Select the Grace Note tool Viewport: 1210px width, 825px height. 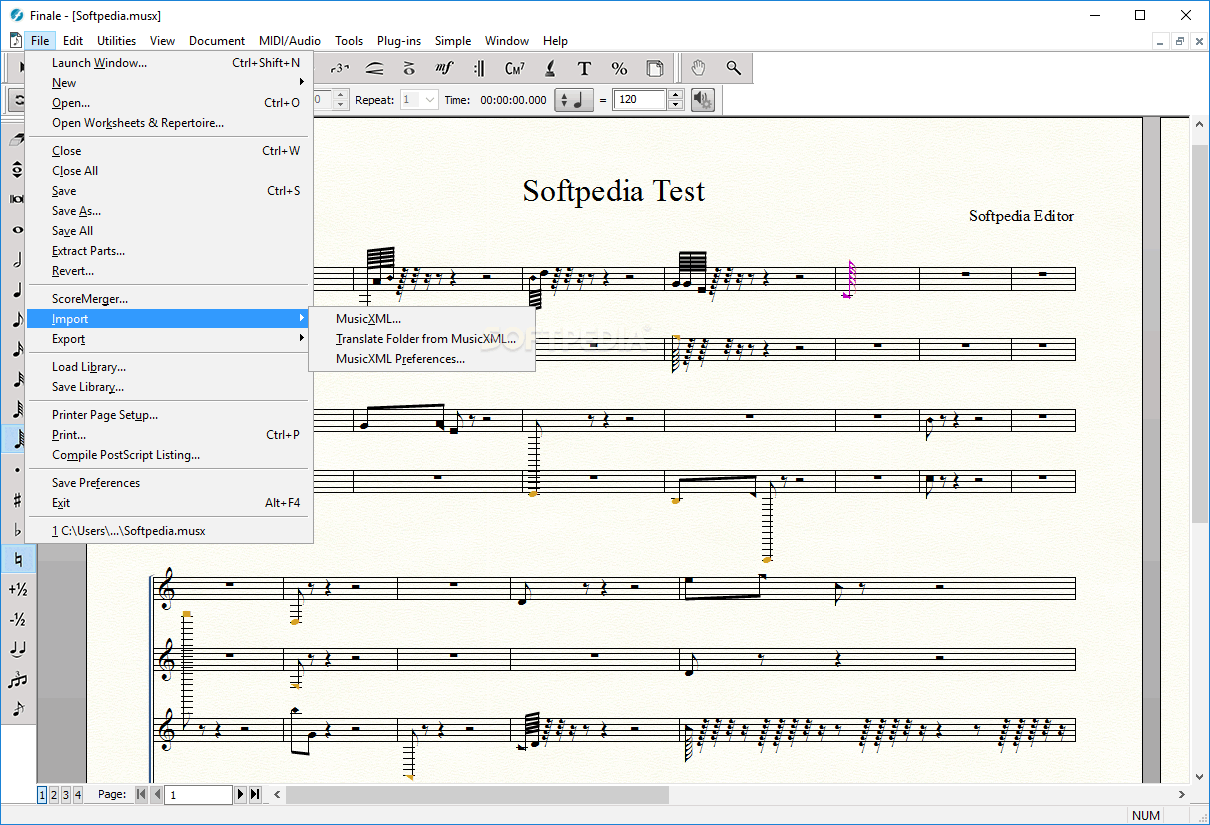click(x=17, y=709)
